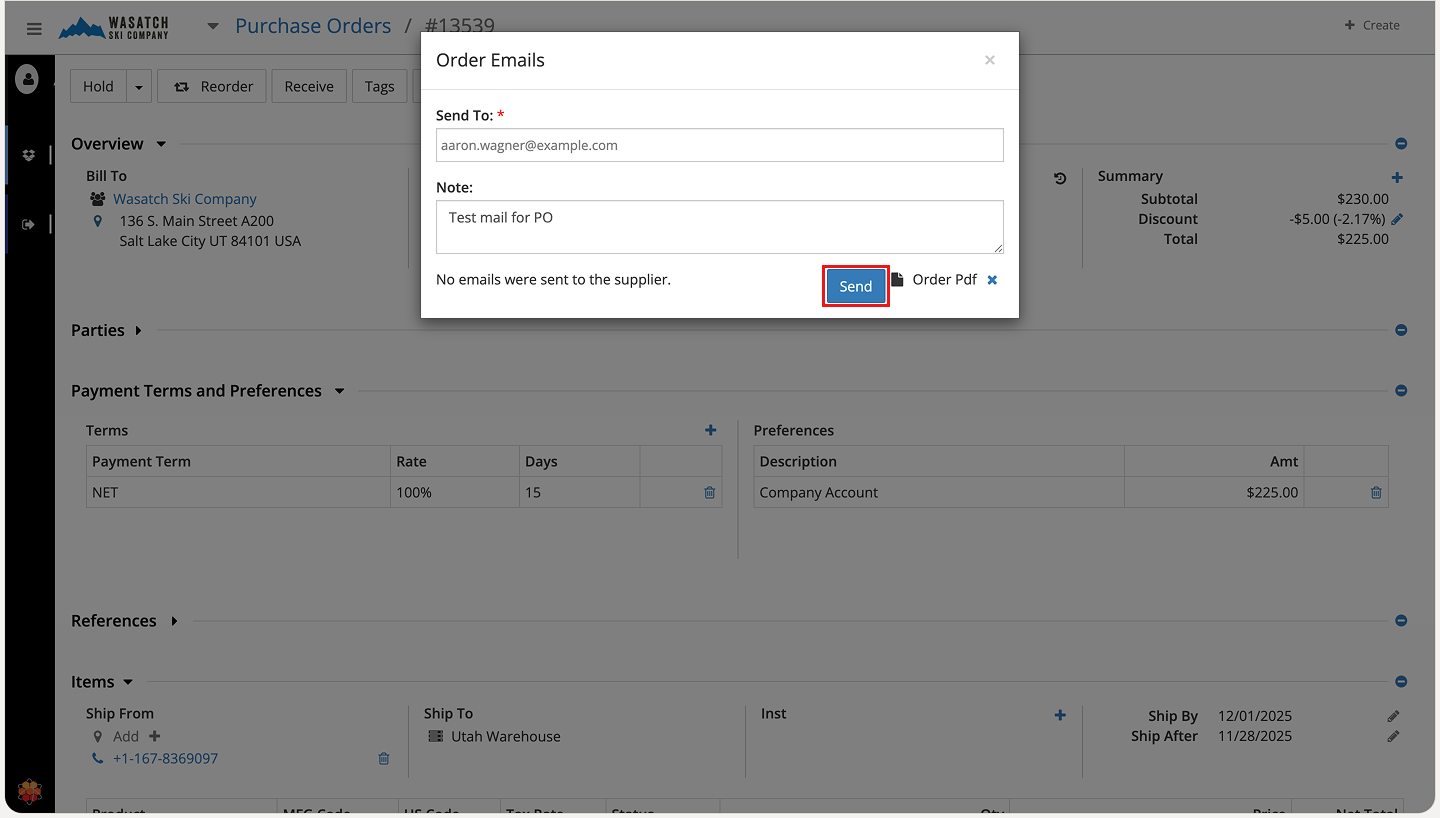Click the Dropbox icon in sidebar

[x=28, y=155]
